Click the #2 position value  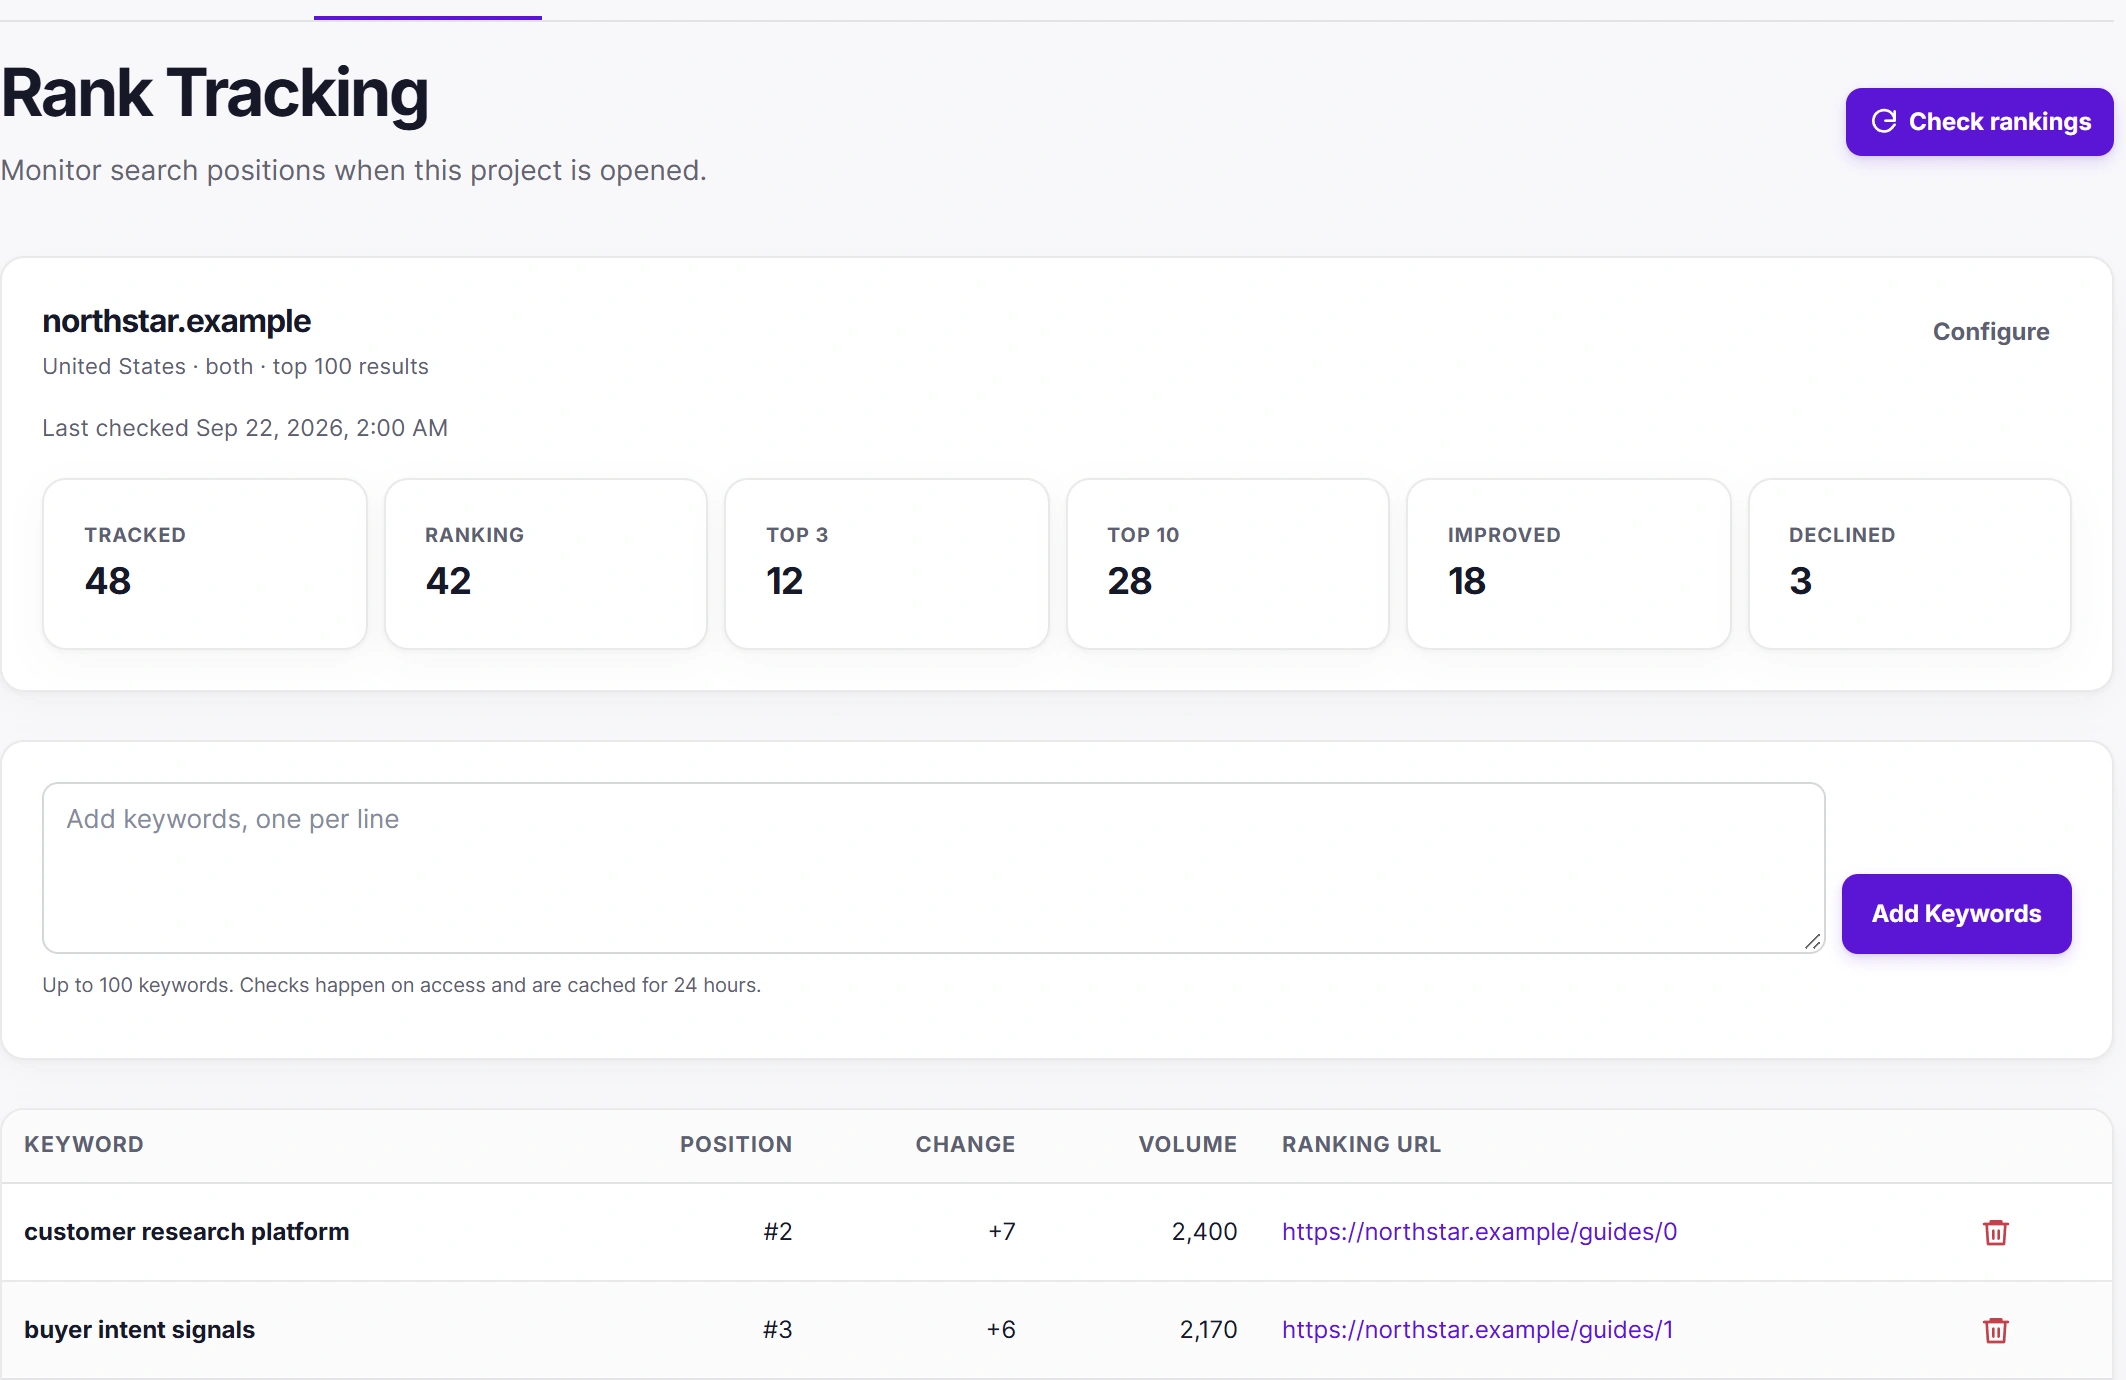778,1232
